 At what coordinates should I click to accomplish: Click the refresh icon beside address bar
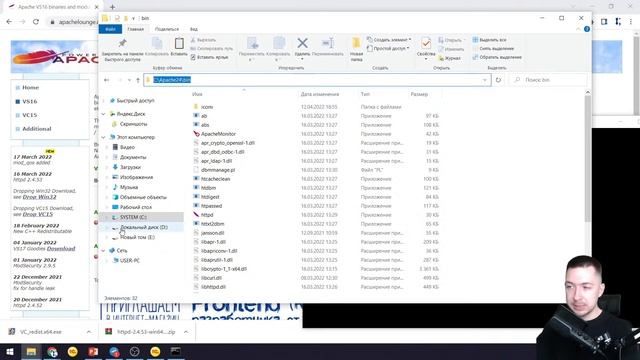pos(498,80)
